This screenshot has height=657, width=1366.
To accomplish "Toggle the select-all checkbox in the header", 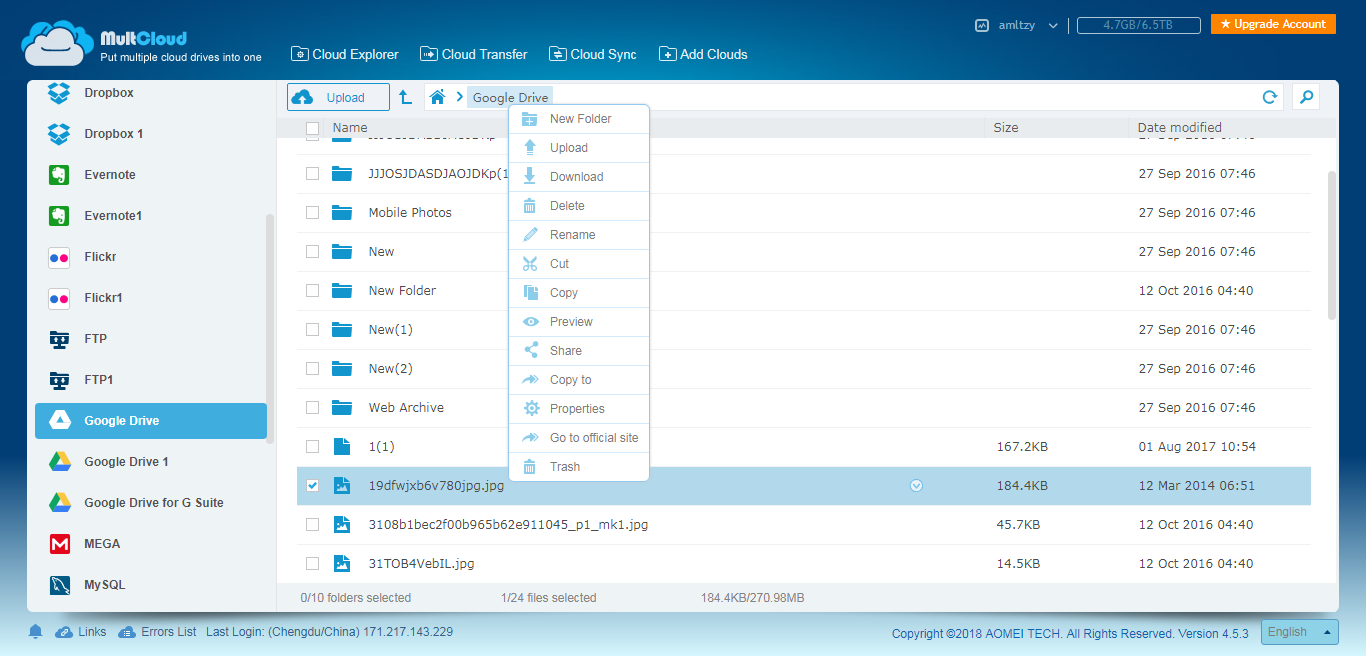I will point(313,128).
